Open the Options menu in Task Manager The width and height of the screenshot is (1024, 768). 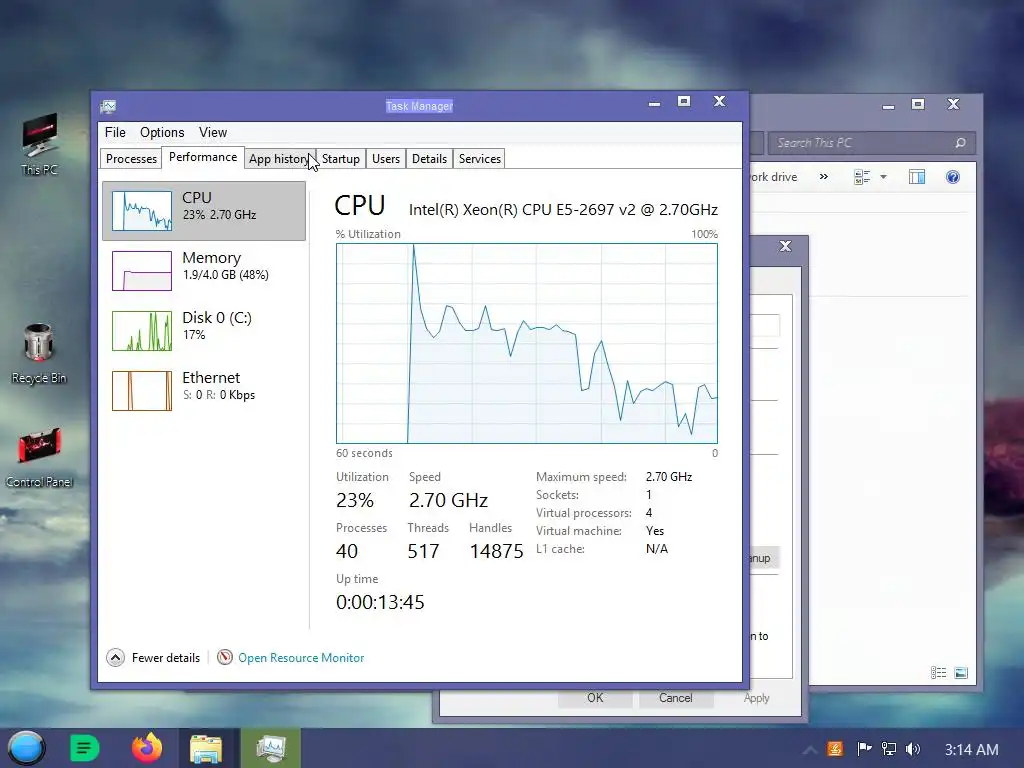[x=162, y=133]
